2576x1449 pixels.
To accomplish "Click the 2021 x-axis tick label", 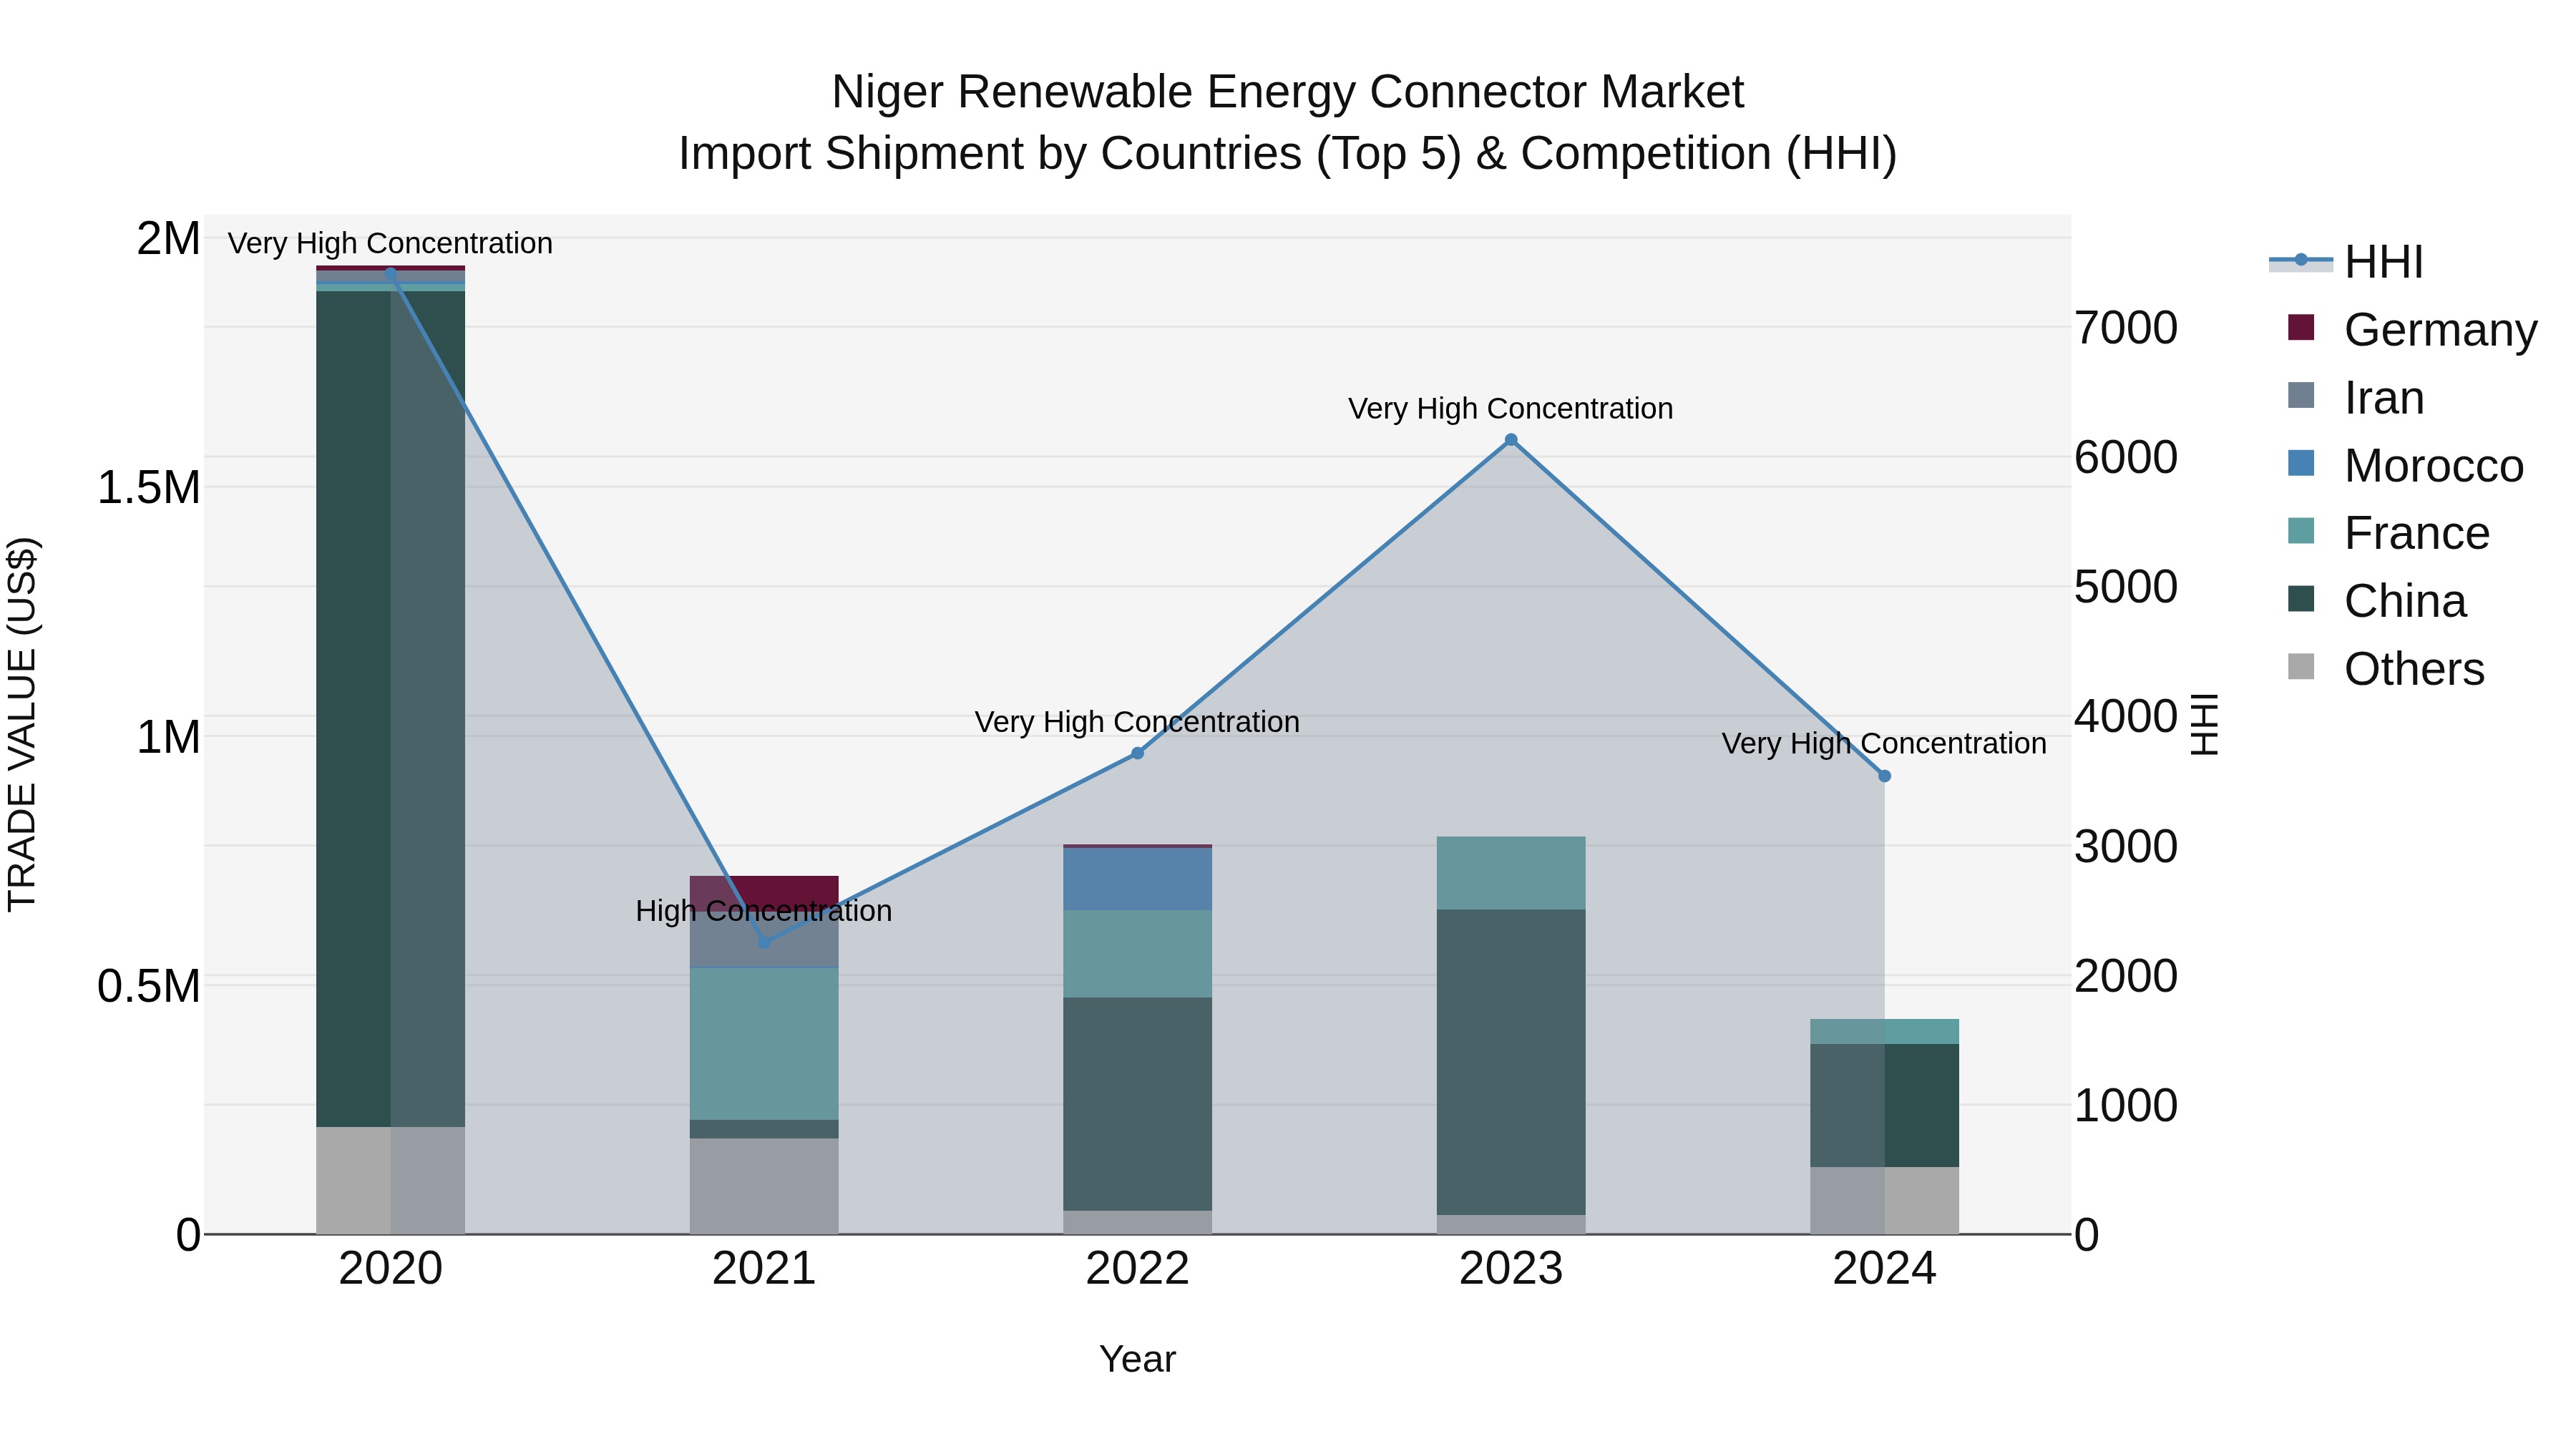I will pos(765,1269).
